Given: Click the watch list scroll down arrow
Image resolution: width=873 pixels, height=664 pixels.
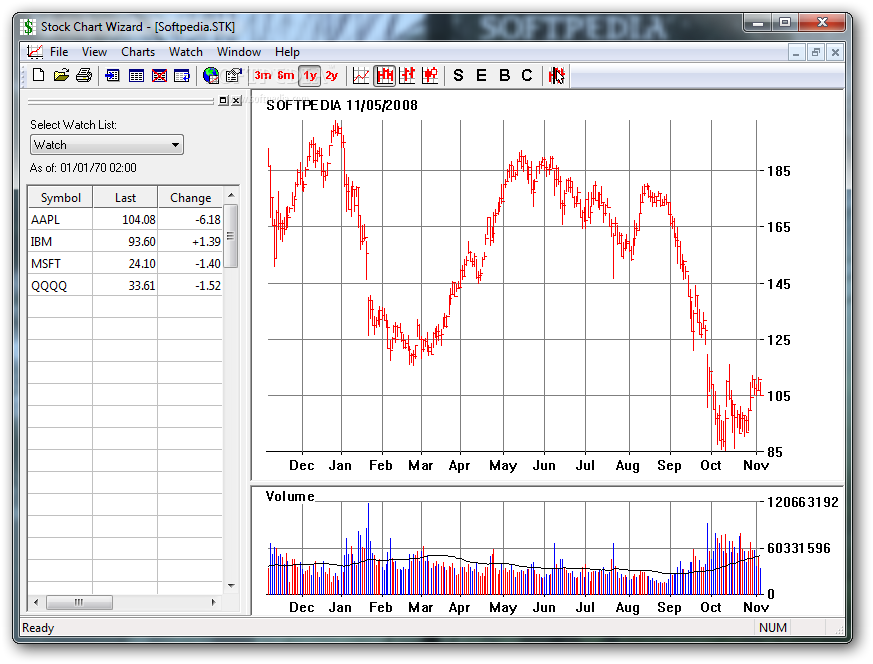Looking at the screenshot, I should click(231, 586).
